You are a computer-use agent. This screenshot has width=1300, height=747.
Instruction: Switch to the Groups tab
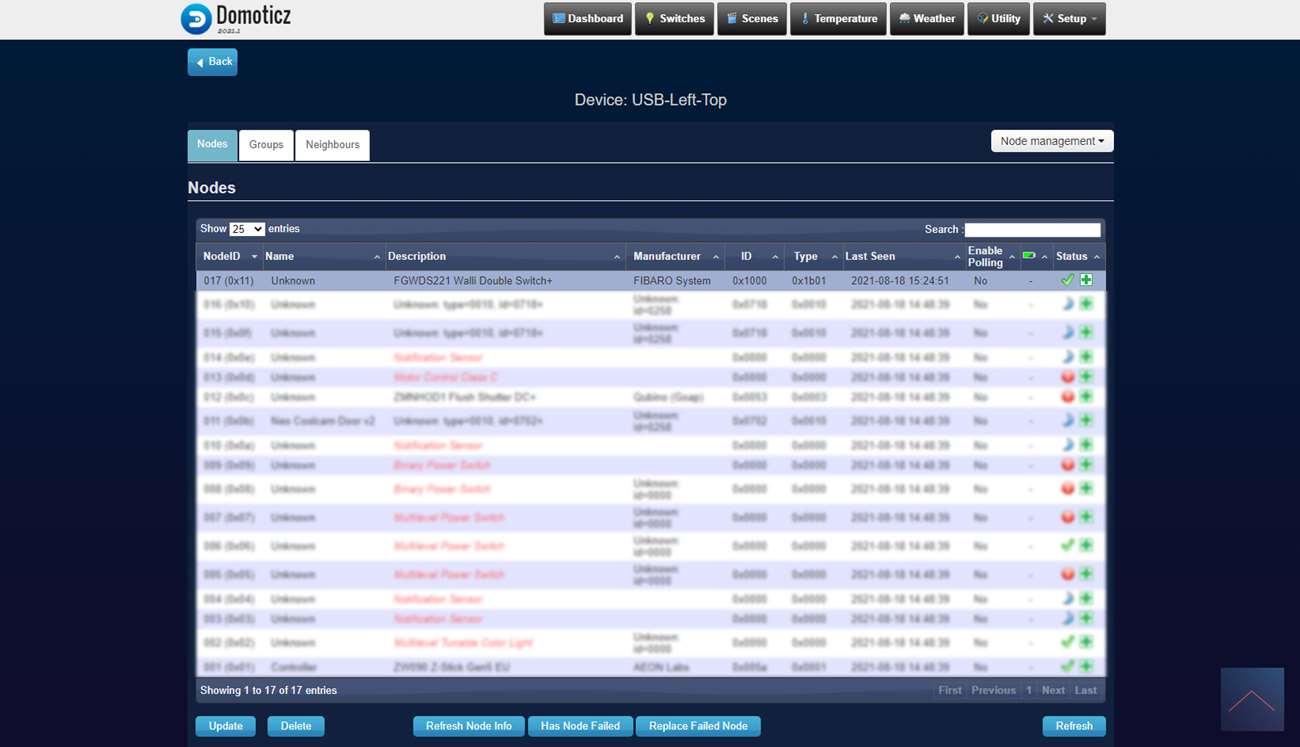click(266, 145)
